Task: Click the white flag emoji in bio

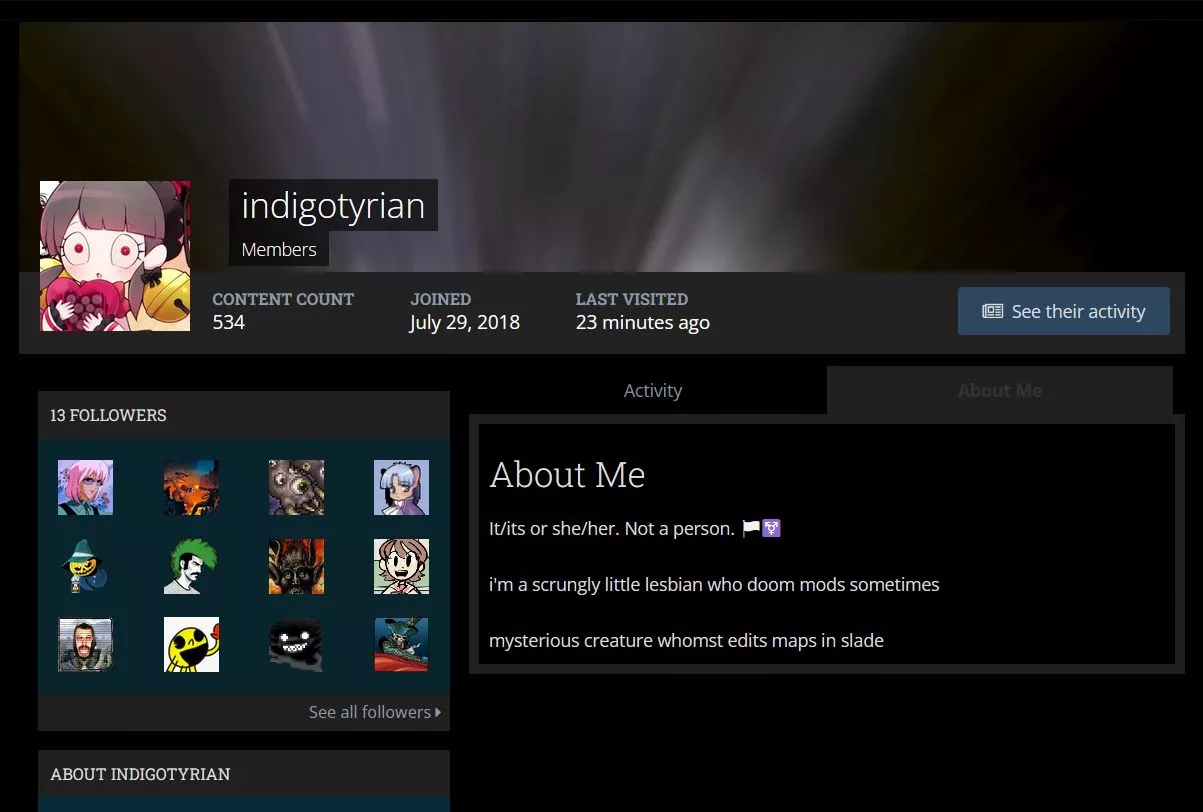Action: (x=751, y=527)
